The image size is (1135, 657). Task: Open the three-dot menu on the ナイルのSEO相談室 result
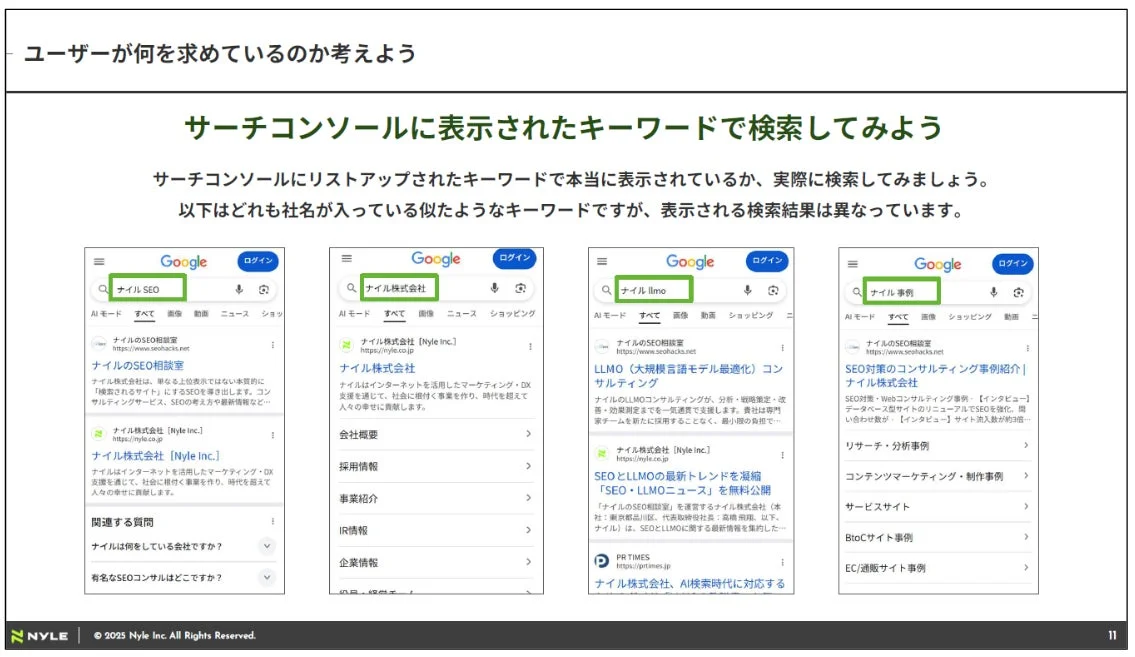273,344
